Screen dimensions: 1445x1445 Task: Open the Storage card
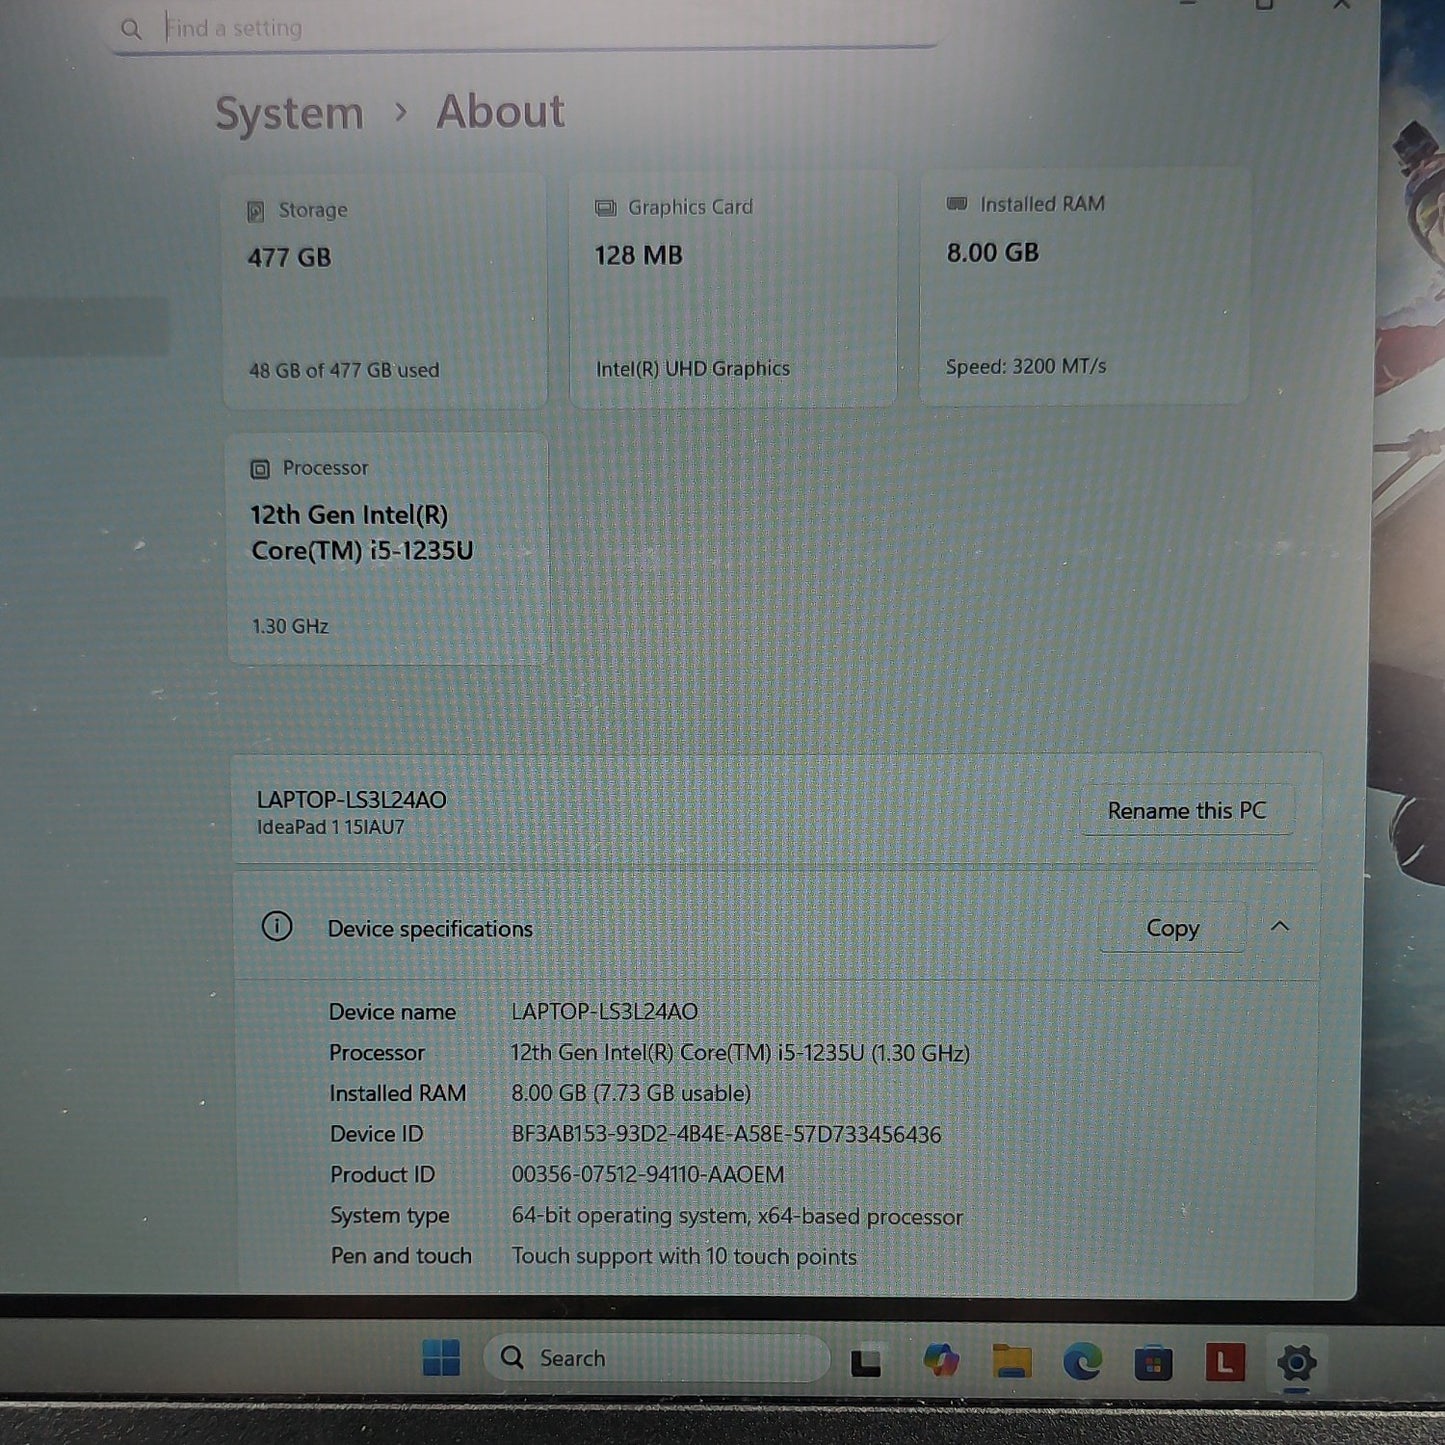385,290
